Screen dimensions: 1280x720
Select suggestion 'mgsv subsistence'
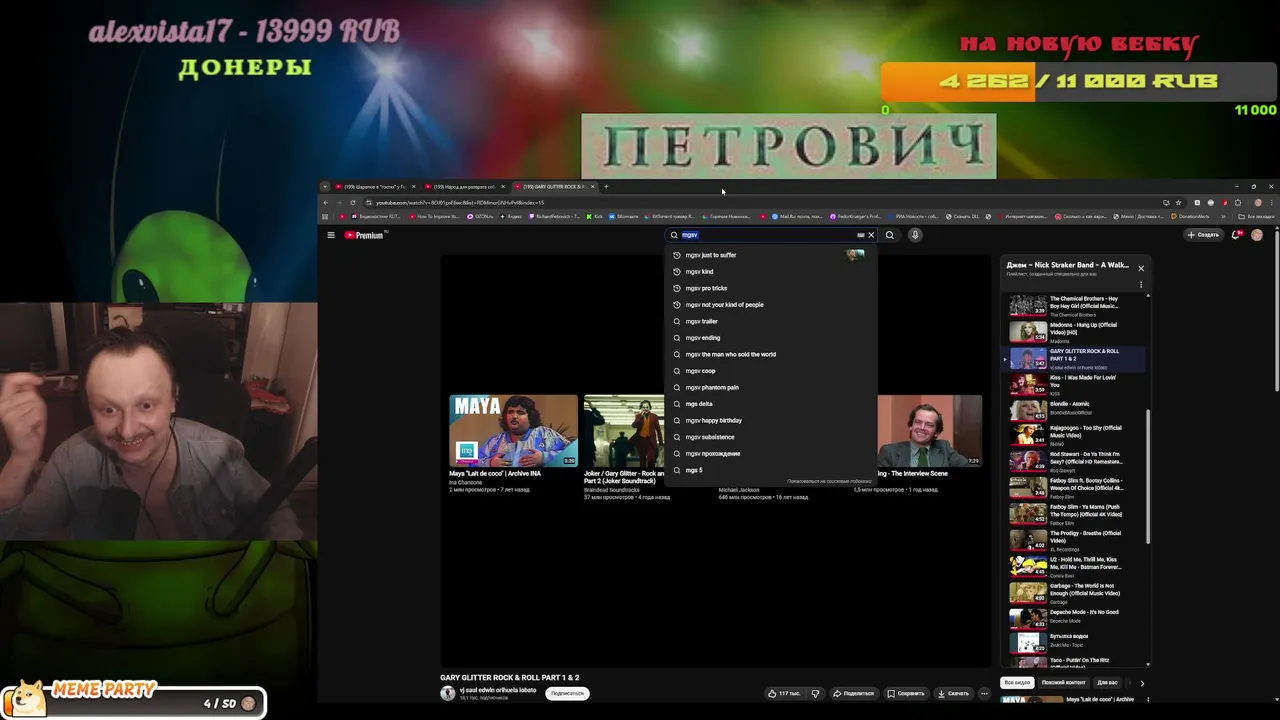[x=770, y=437]
